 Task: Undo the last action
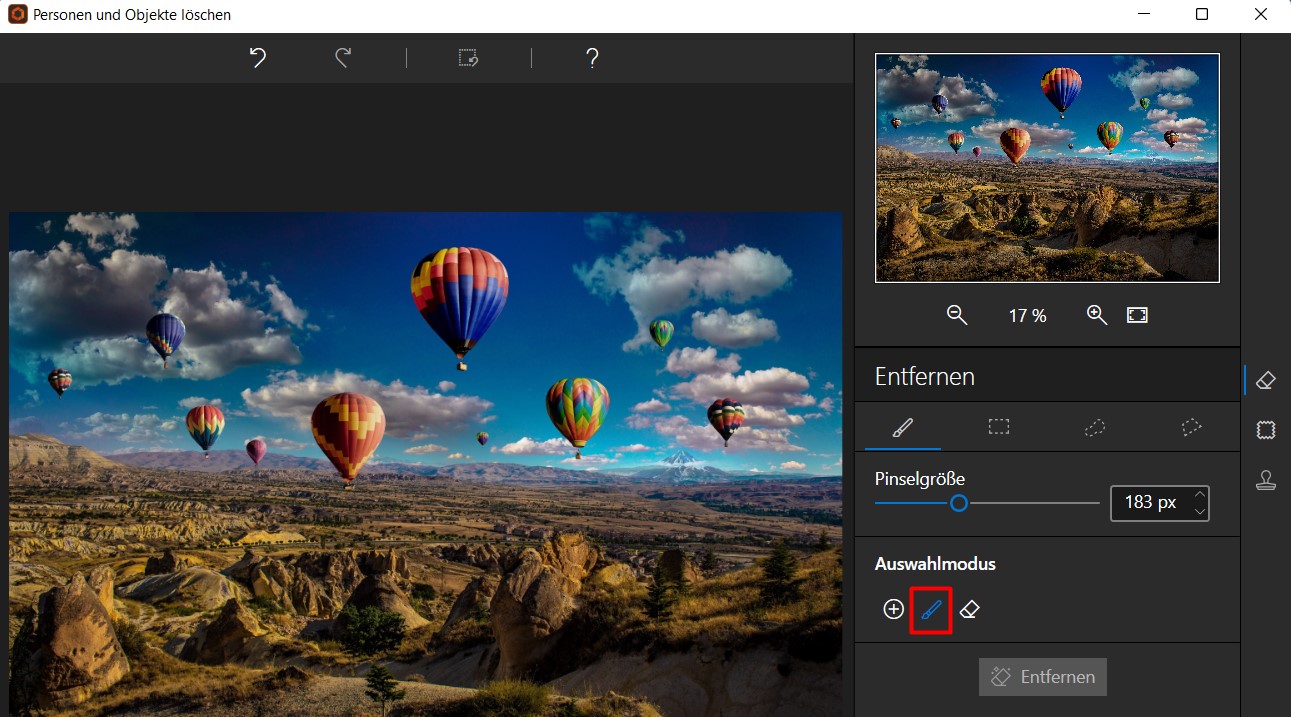[258, 58]
